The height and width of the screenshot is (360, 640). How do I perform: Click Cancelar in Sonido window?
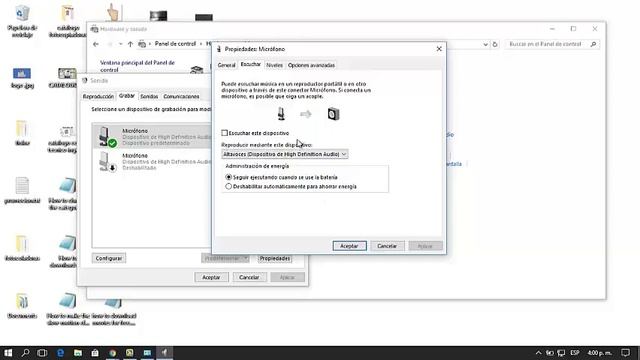tap(249, 277)
